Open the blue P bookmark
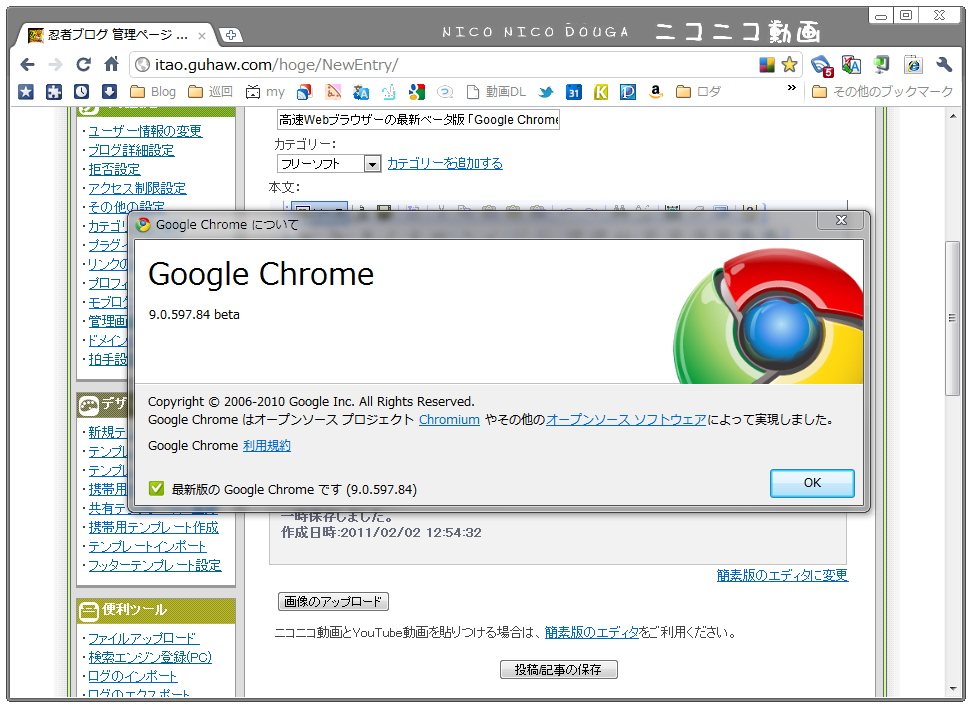The height and width of the screenshot is (710, 974). 628,92
